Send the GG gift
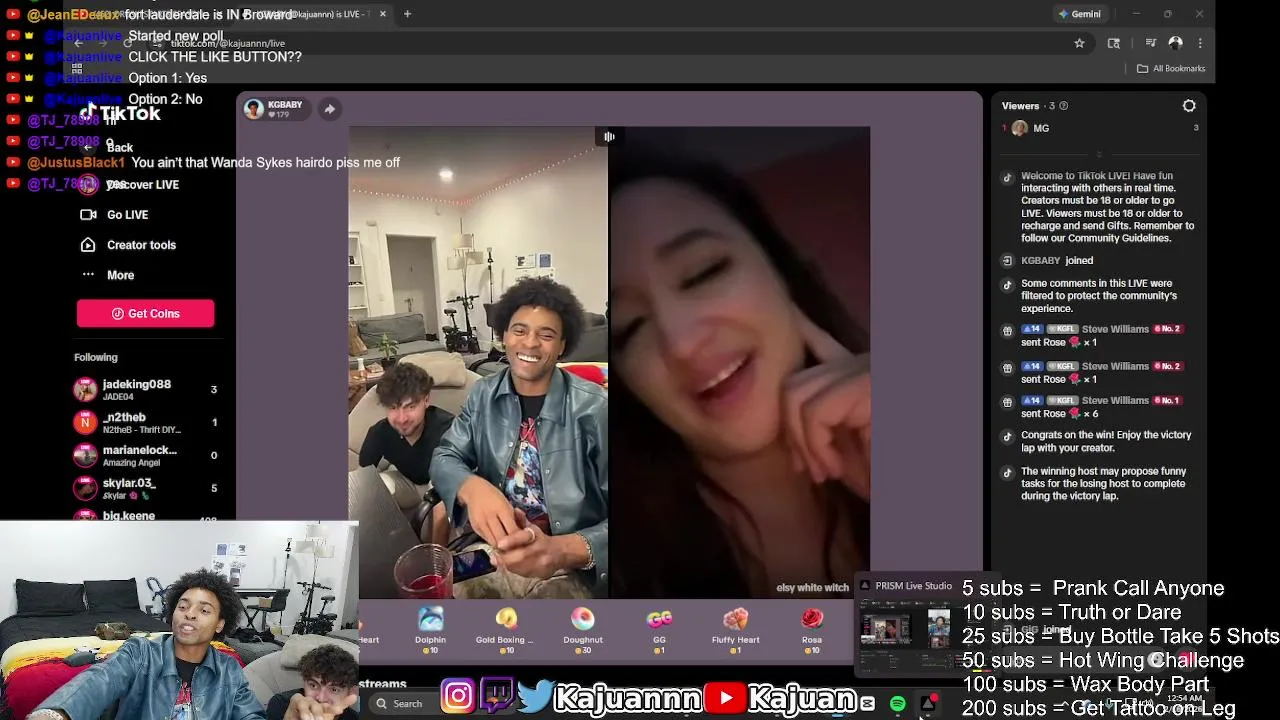 point(659,630)
